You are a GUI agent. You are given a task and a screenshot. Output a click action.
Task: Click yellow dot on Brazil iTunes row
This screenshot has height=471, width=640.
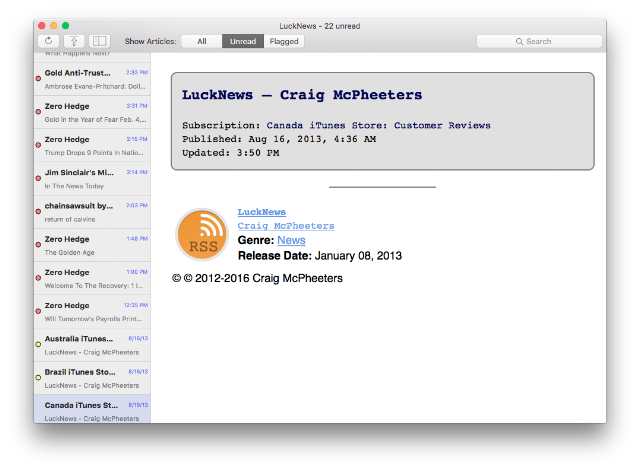coord(38,378)
